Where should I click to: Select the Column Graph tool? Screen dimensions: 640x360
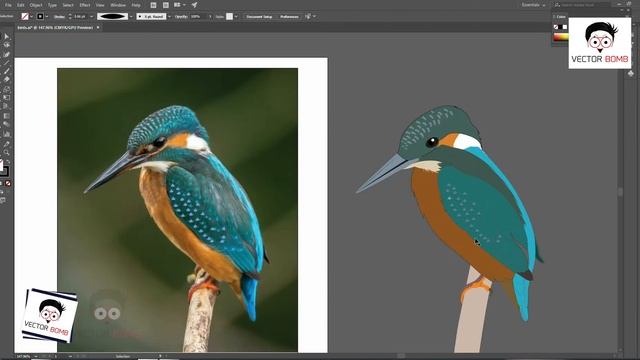(7, 134)
